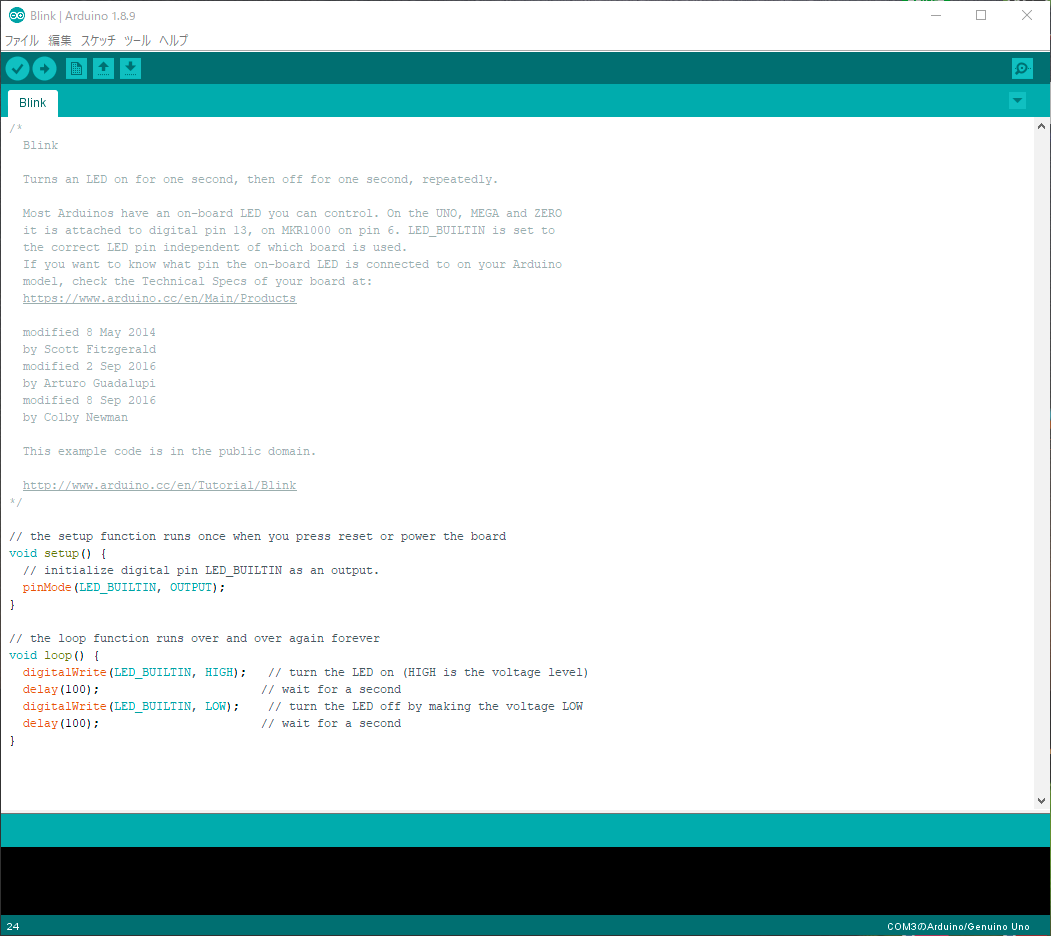Click the 'digitalWrite(LED_BUILTIN, HIGH);' statement
Image resolution: width=1051 pixels, height=936 pixels.
click(135, 672)
